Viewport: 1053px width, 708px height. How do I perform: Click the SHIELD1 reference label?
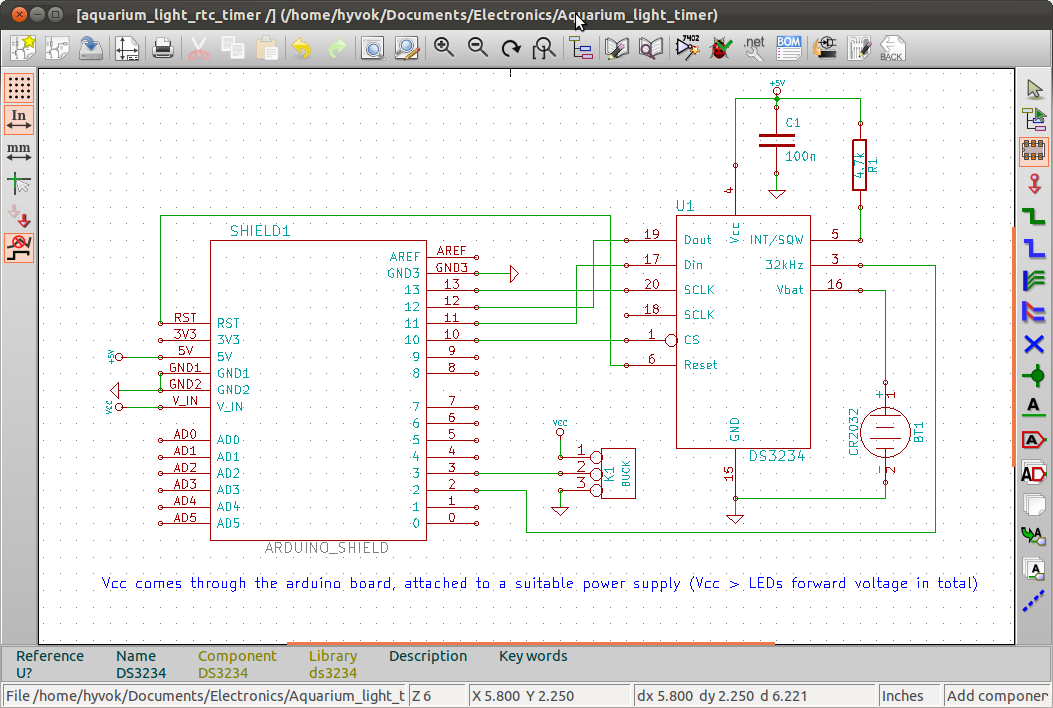(261, 231)
